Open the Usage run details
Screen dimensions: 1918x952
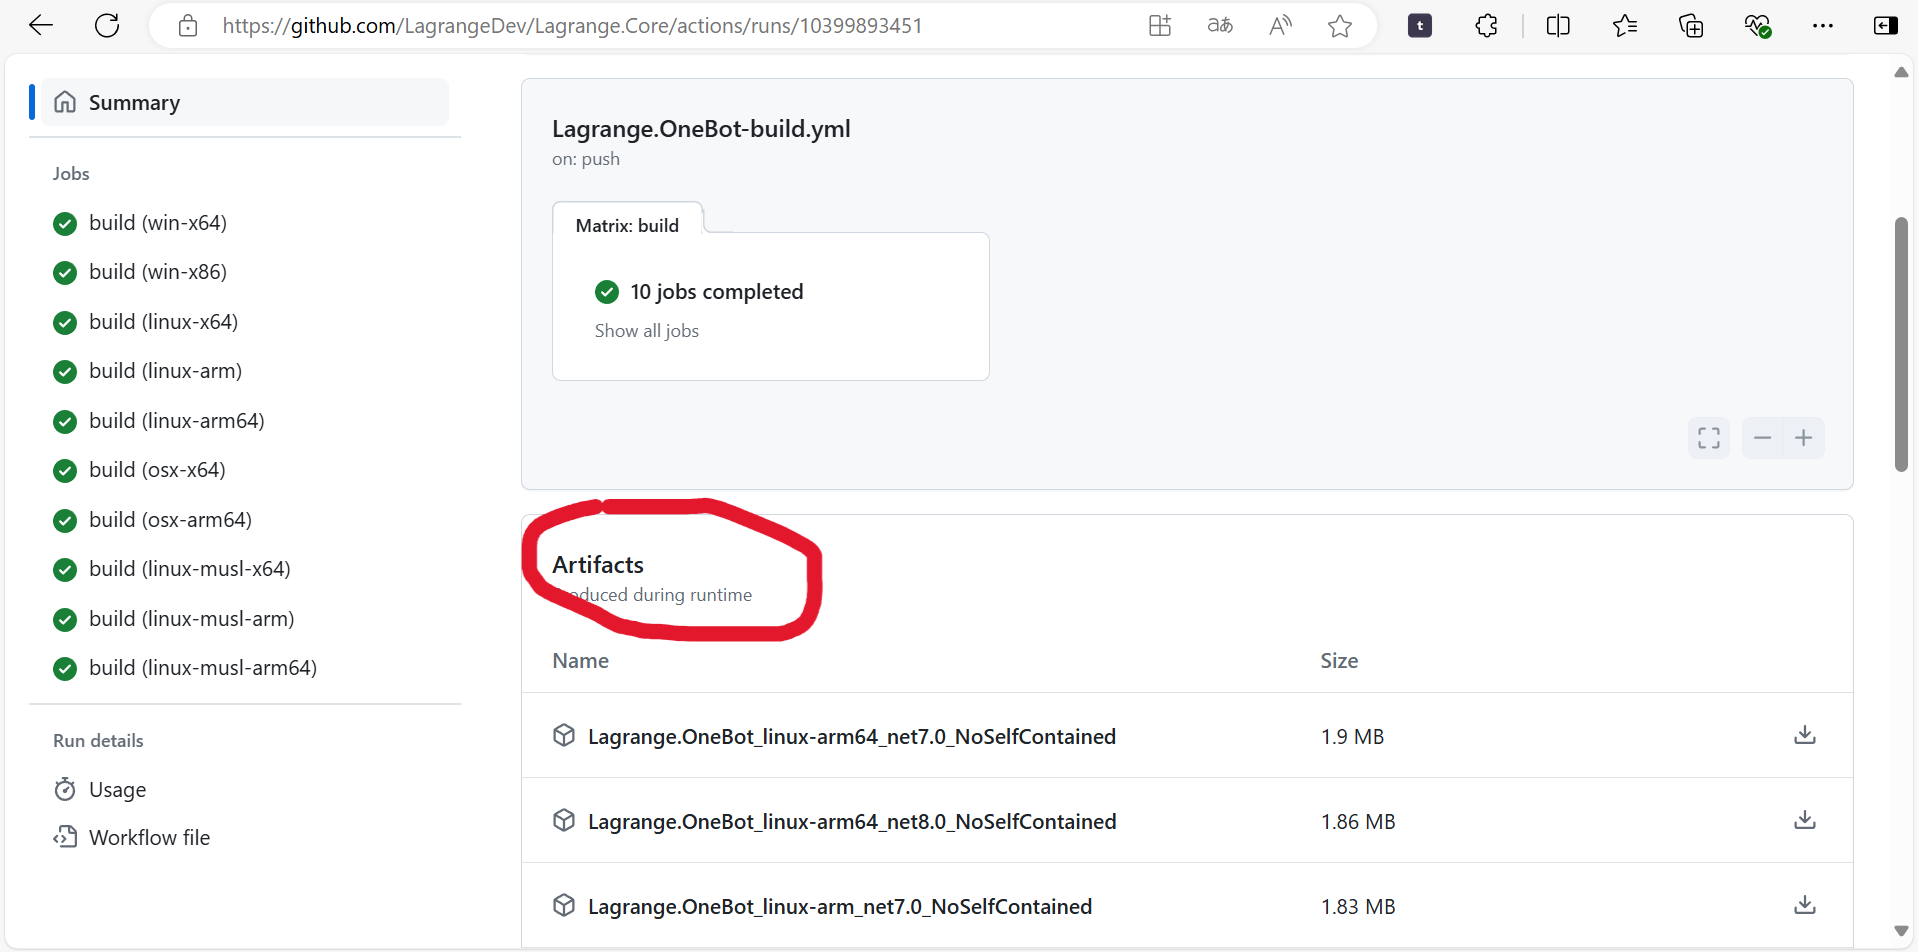click(117, 790)
